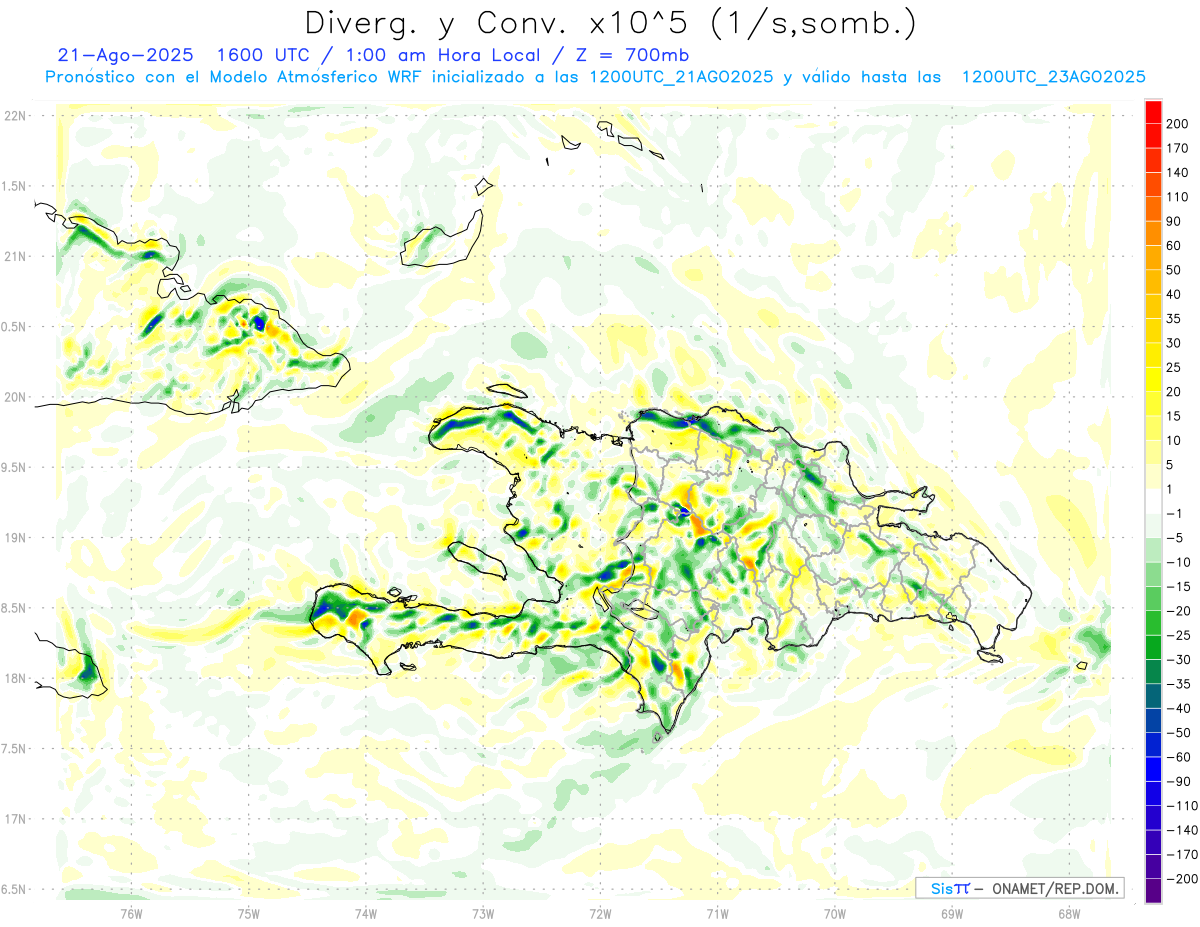
Task: Click the '73W' longitude label
Action: click(x=483, y=913)
